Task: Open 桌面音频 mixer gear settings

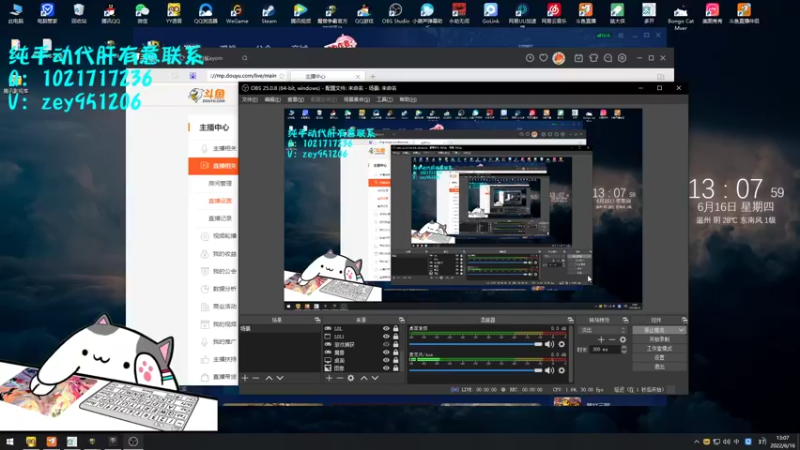Action: (x=562, y=344)
